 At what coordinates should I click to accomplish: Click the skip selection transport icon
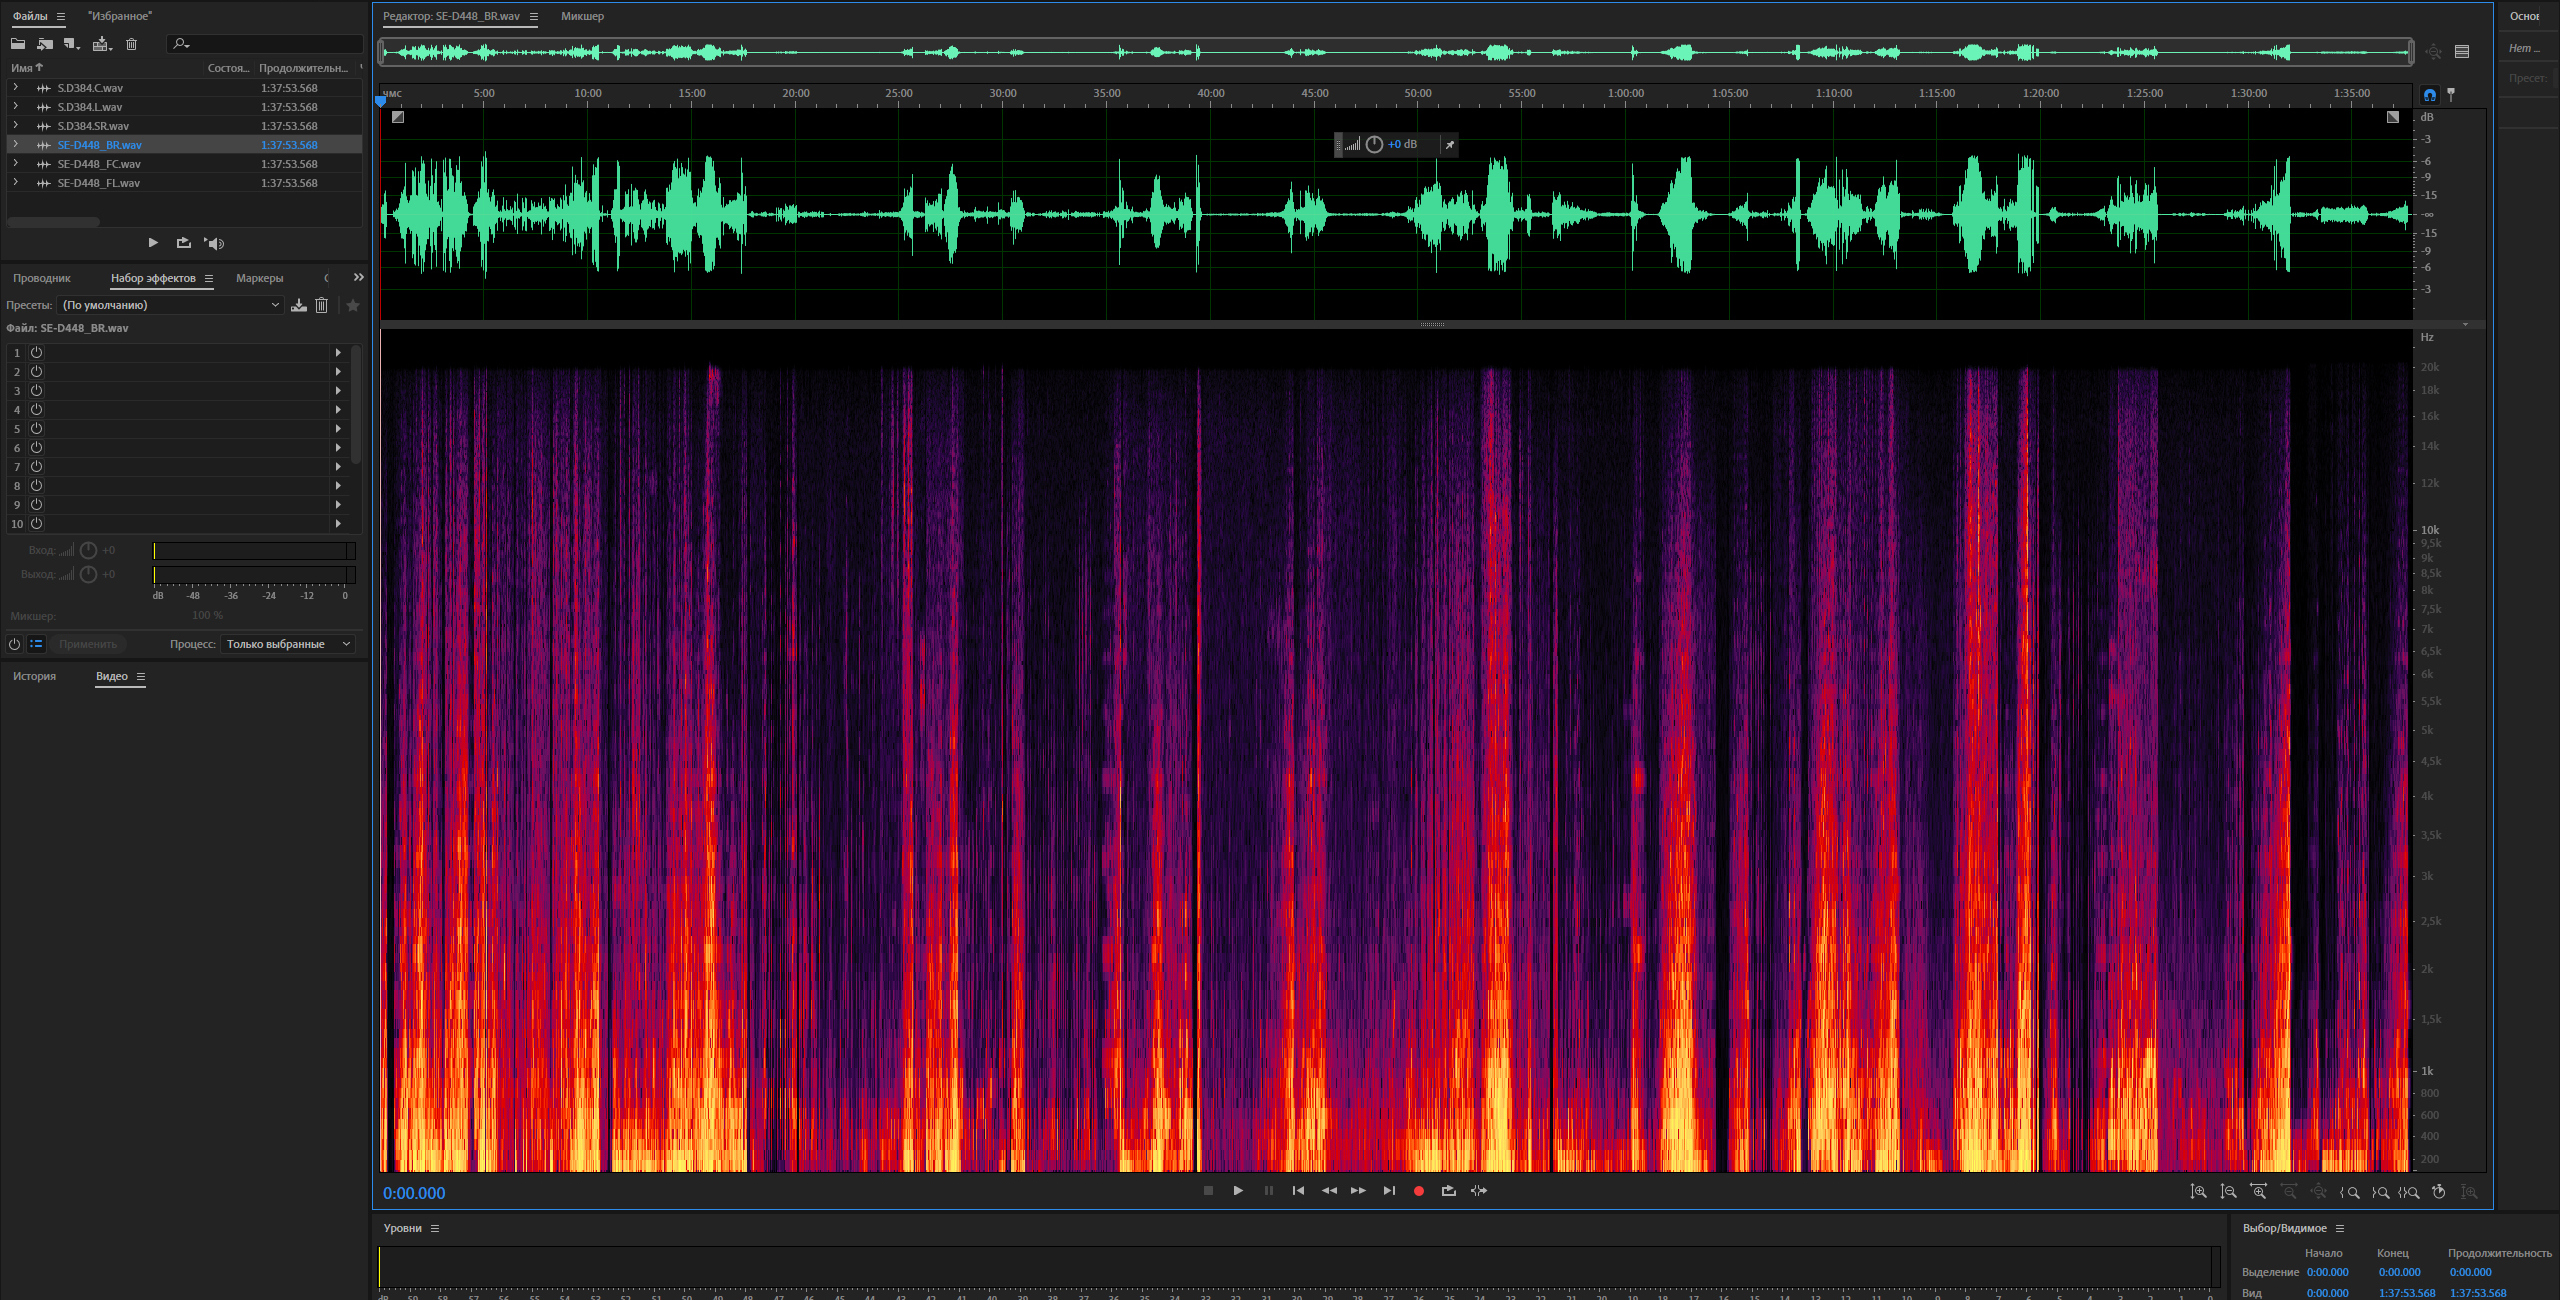1478,1191
